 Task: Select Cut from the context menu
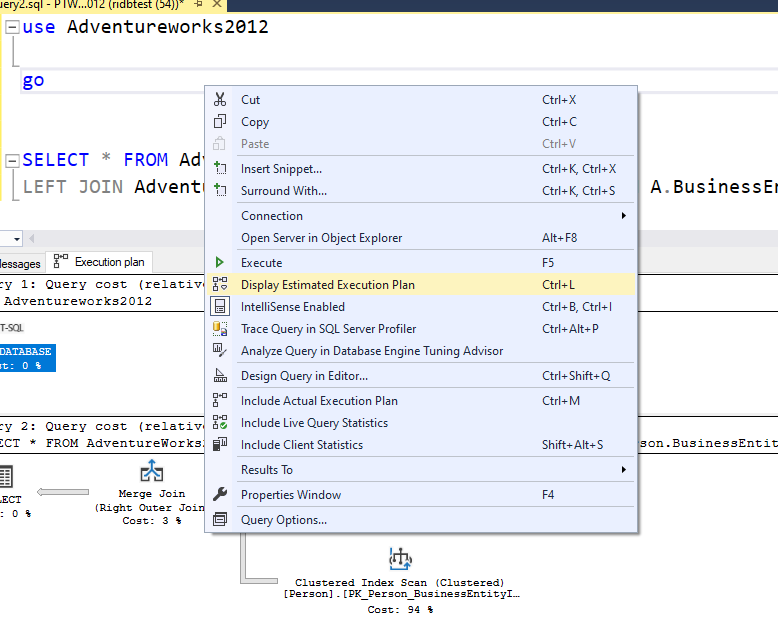(x=421, y=99)
